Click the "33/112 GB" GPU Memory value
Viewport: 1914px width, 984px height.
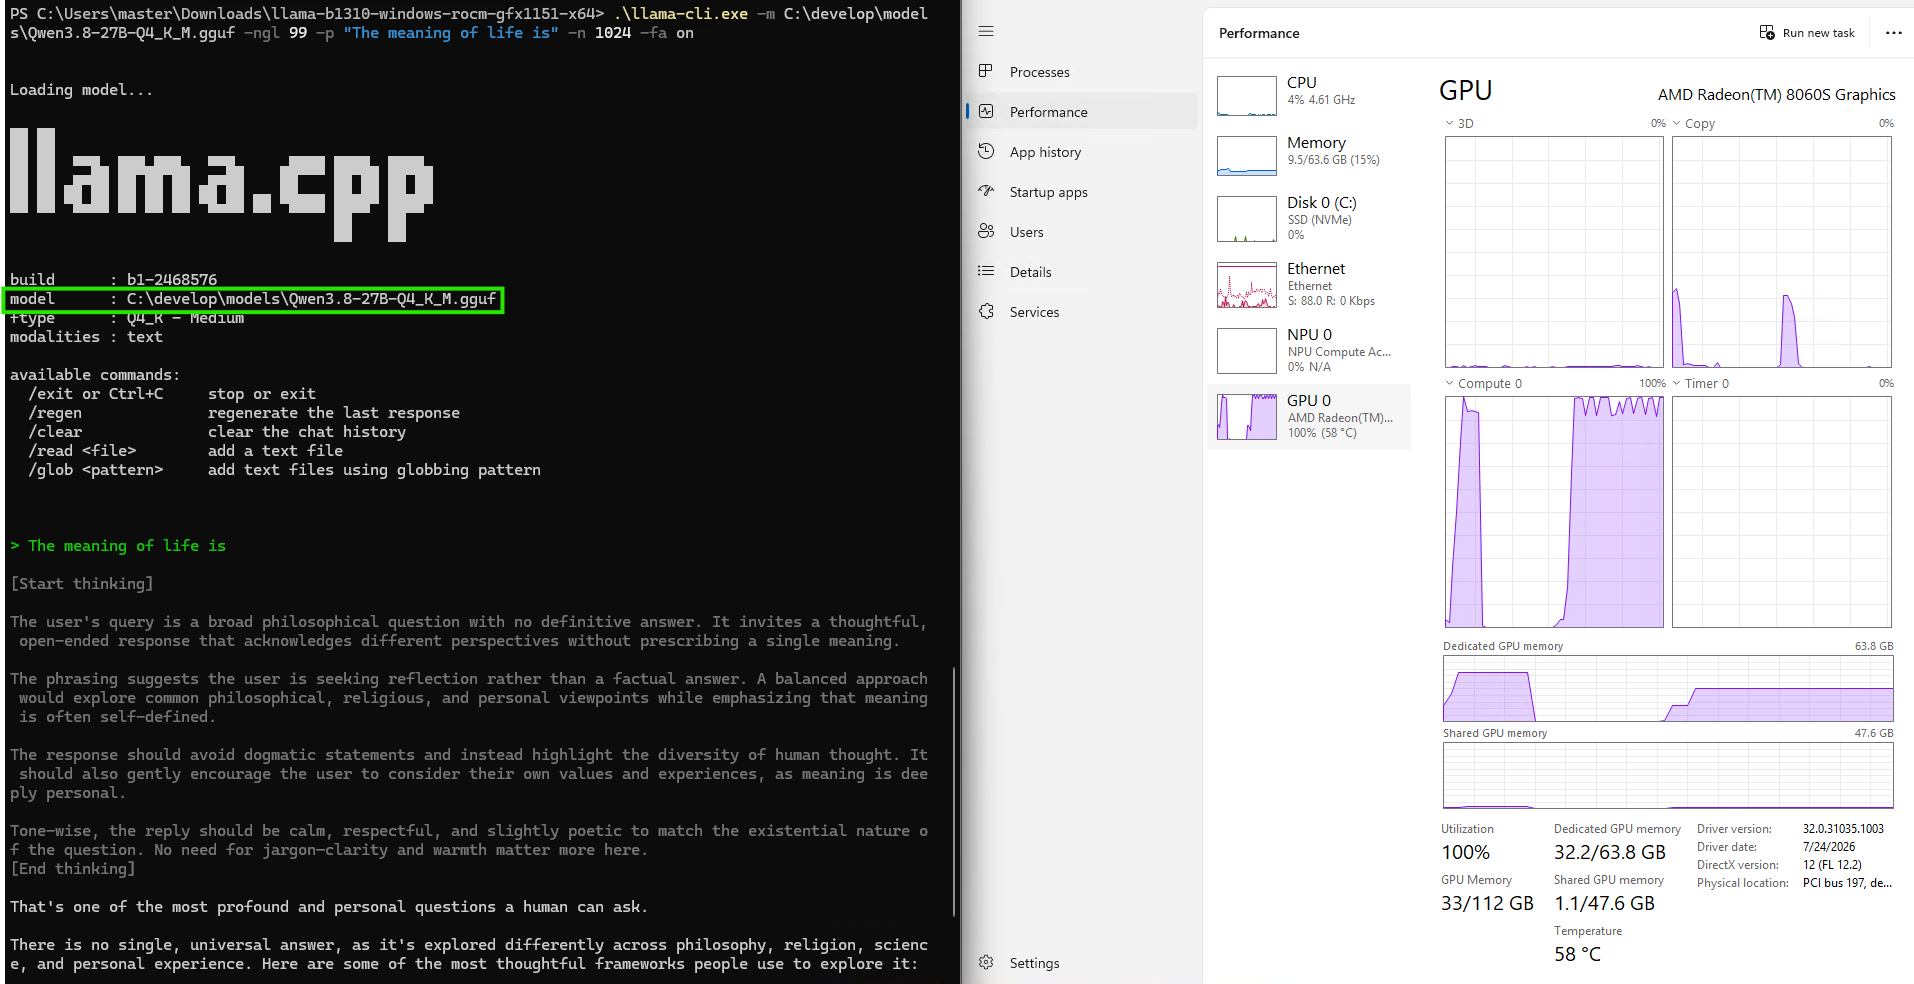point(1487,904)
